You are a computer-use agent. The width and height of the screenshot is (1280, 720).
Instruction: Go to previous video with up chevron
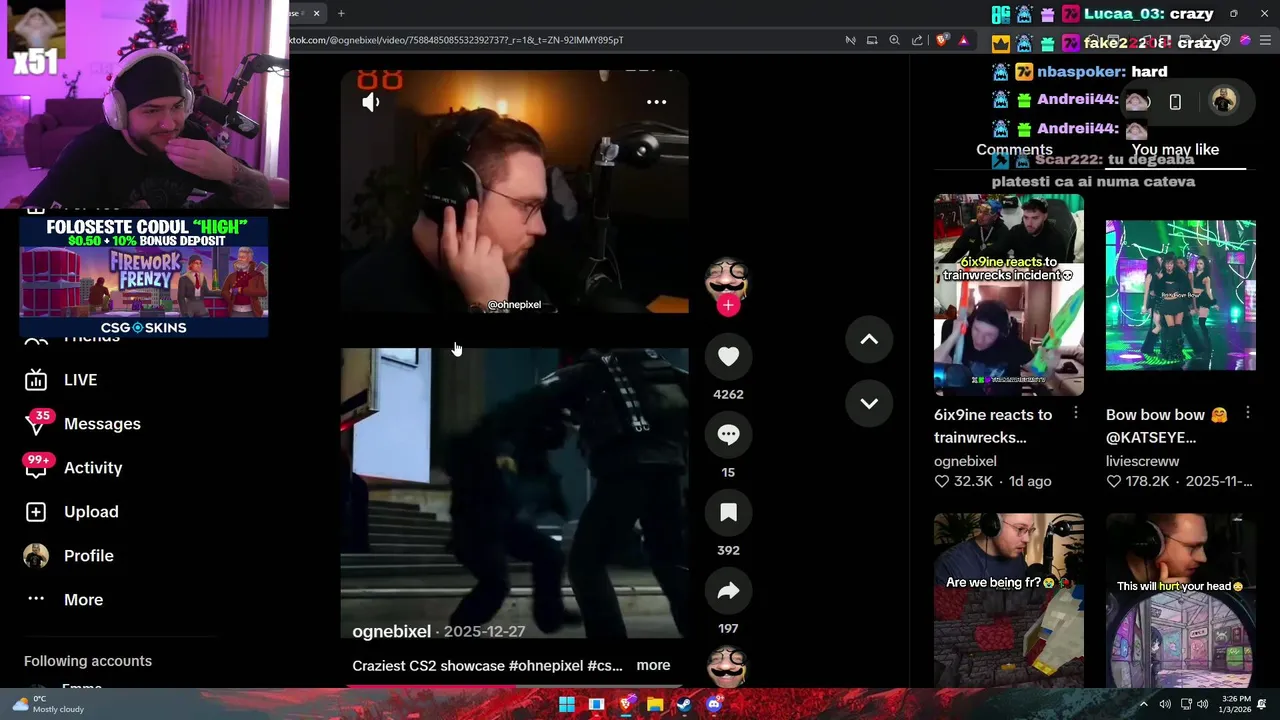coord(869,340)
